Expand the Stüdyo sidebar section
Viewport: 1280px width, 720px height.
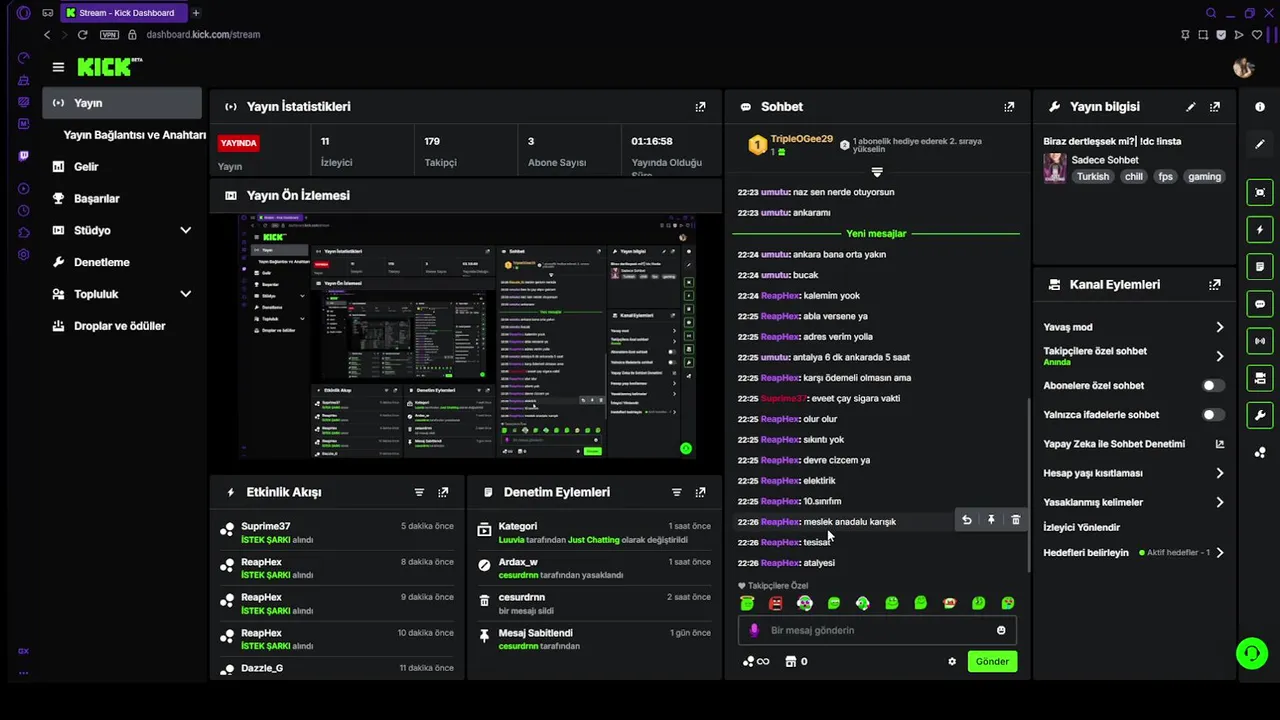click(x=185, y=230)
